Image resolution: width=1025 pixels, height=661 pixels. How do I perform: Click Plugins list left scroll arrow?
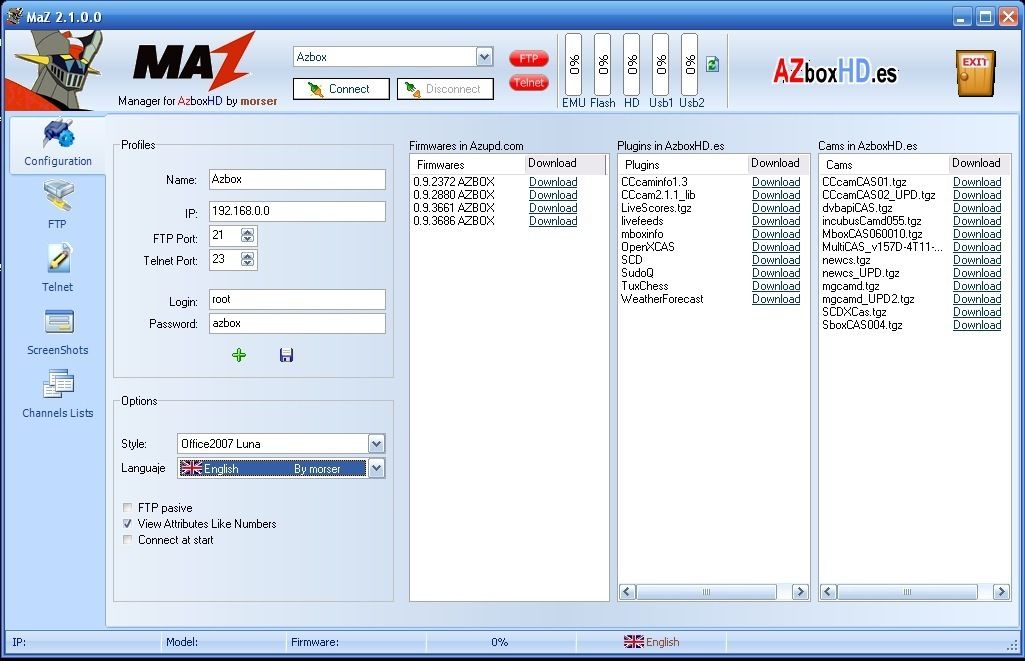point(627,592)
